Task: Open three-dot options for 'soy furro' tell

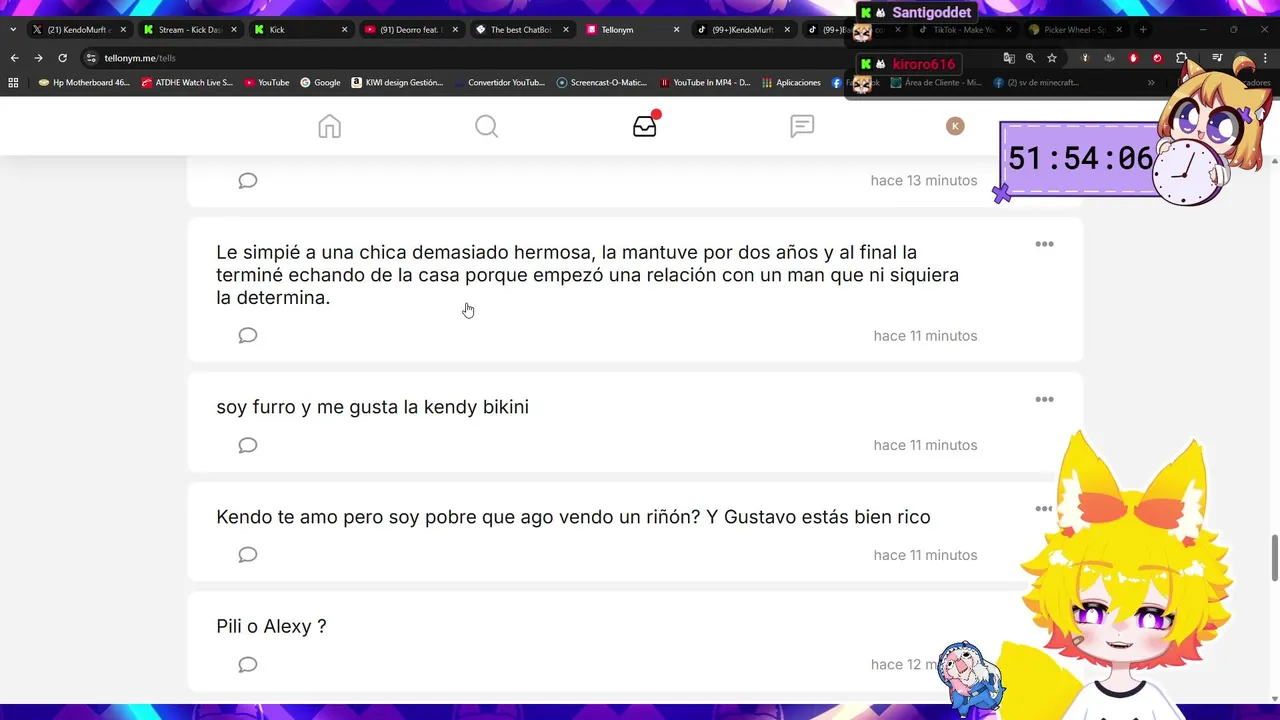Action: click(x=1044, y=399)
